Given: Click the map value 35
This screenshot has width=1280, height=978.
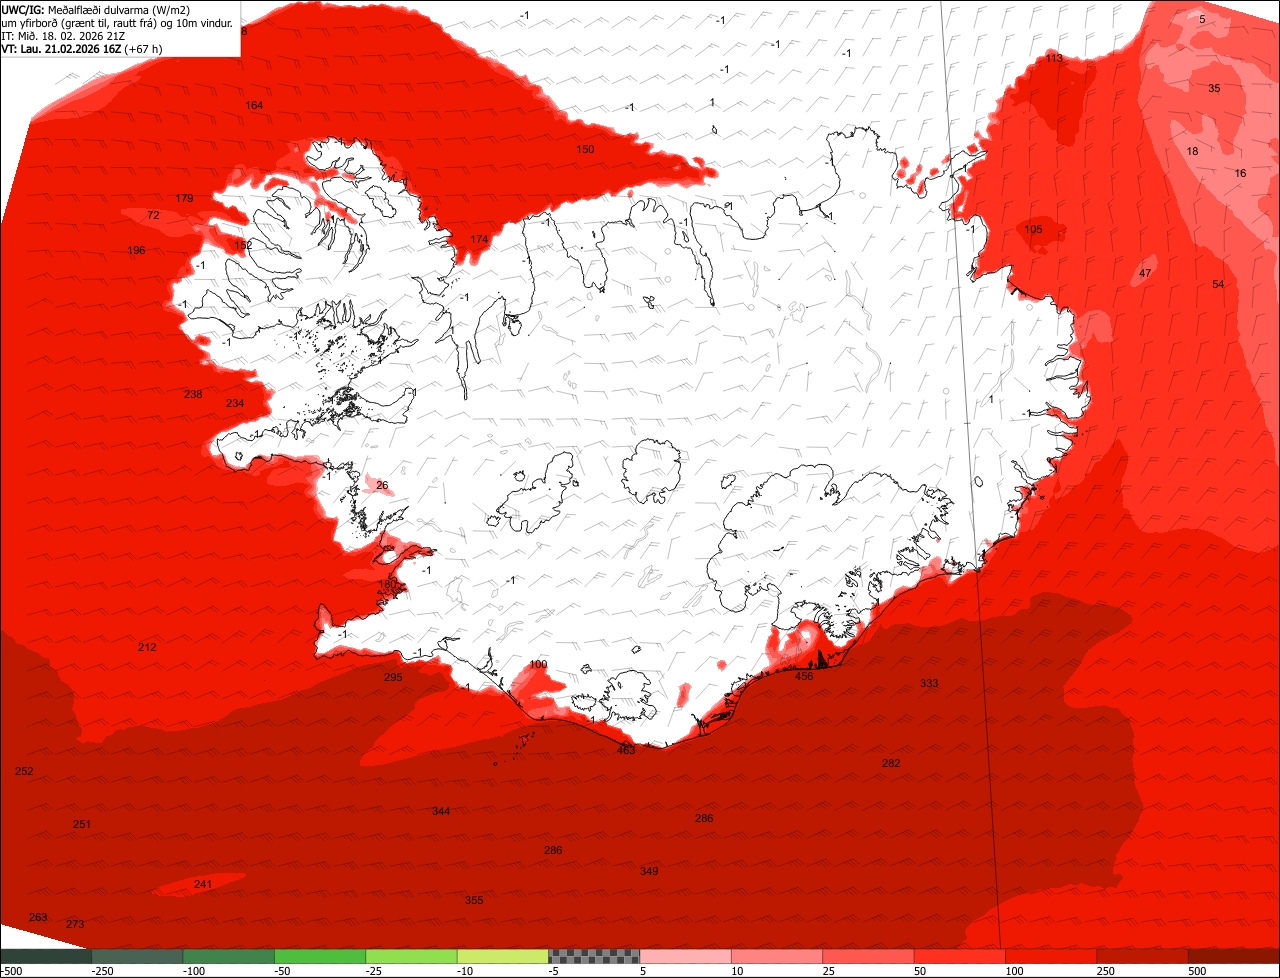Looking at the screenshot, I should (x=1214, y=88).
